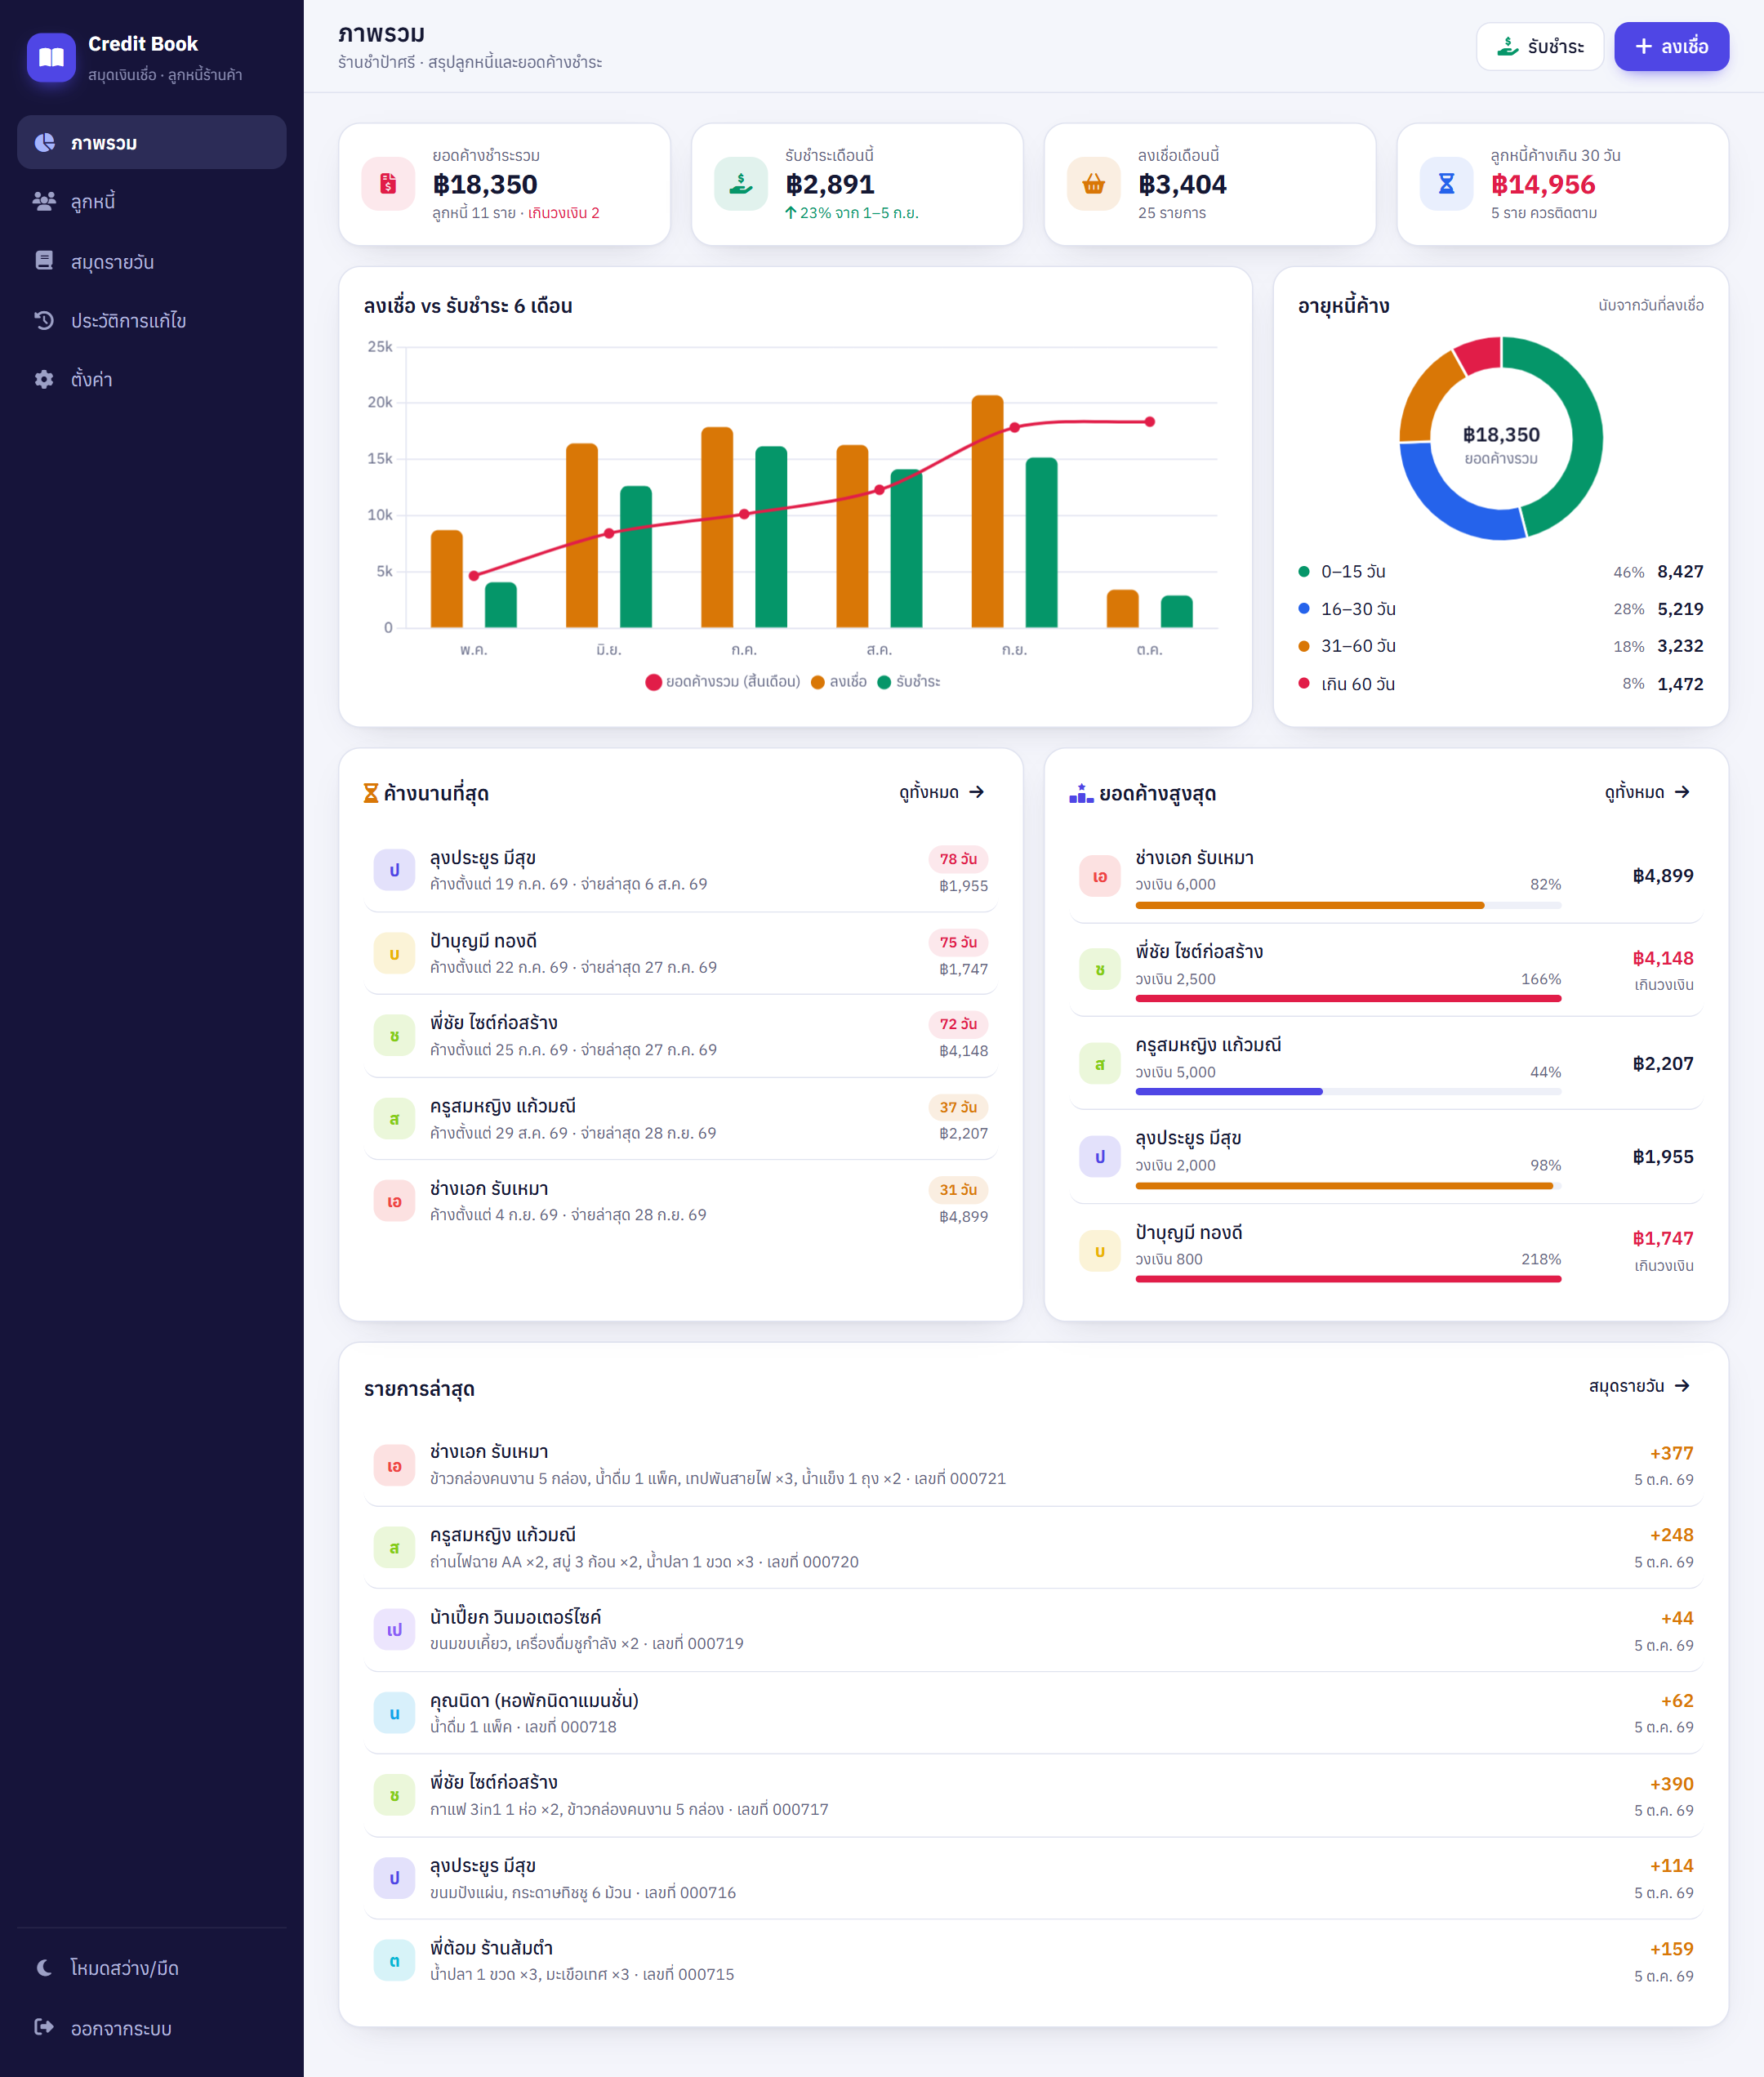Click the +390 amount for พี่ชัย
Viewport: 1764px width, 2077px height.
tap(1671, 1784)
